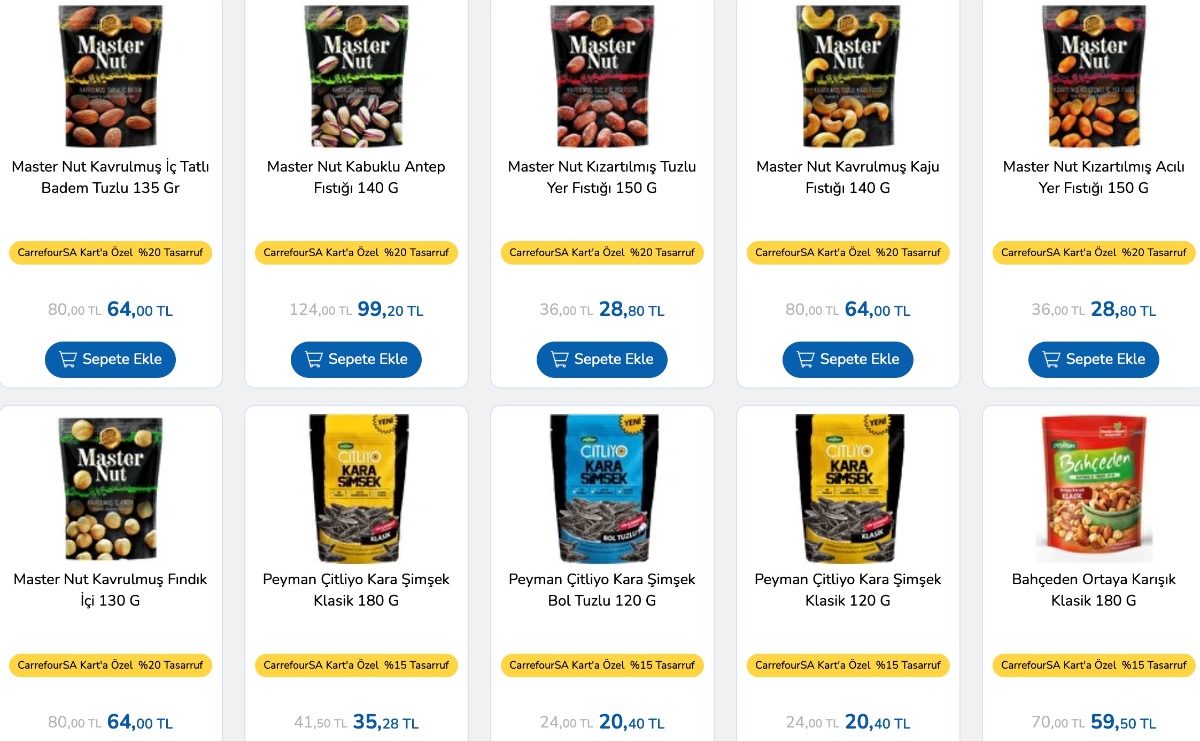Open Peyman Çitliyo Kara Şimşek Klasik 120 G title

[x=848, y=590]
